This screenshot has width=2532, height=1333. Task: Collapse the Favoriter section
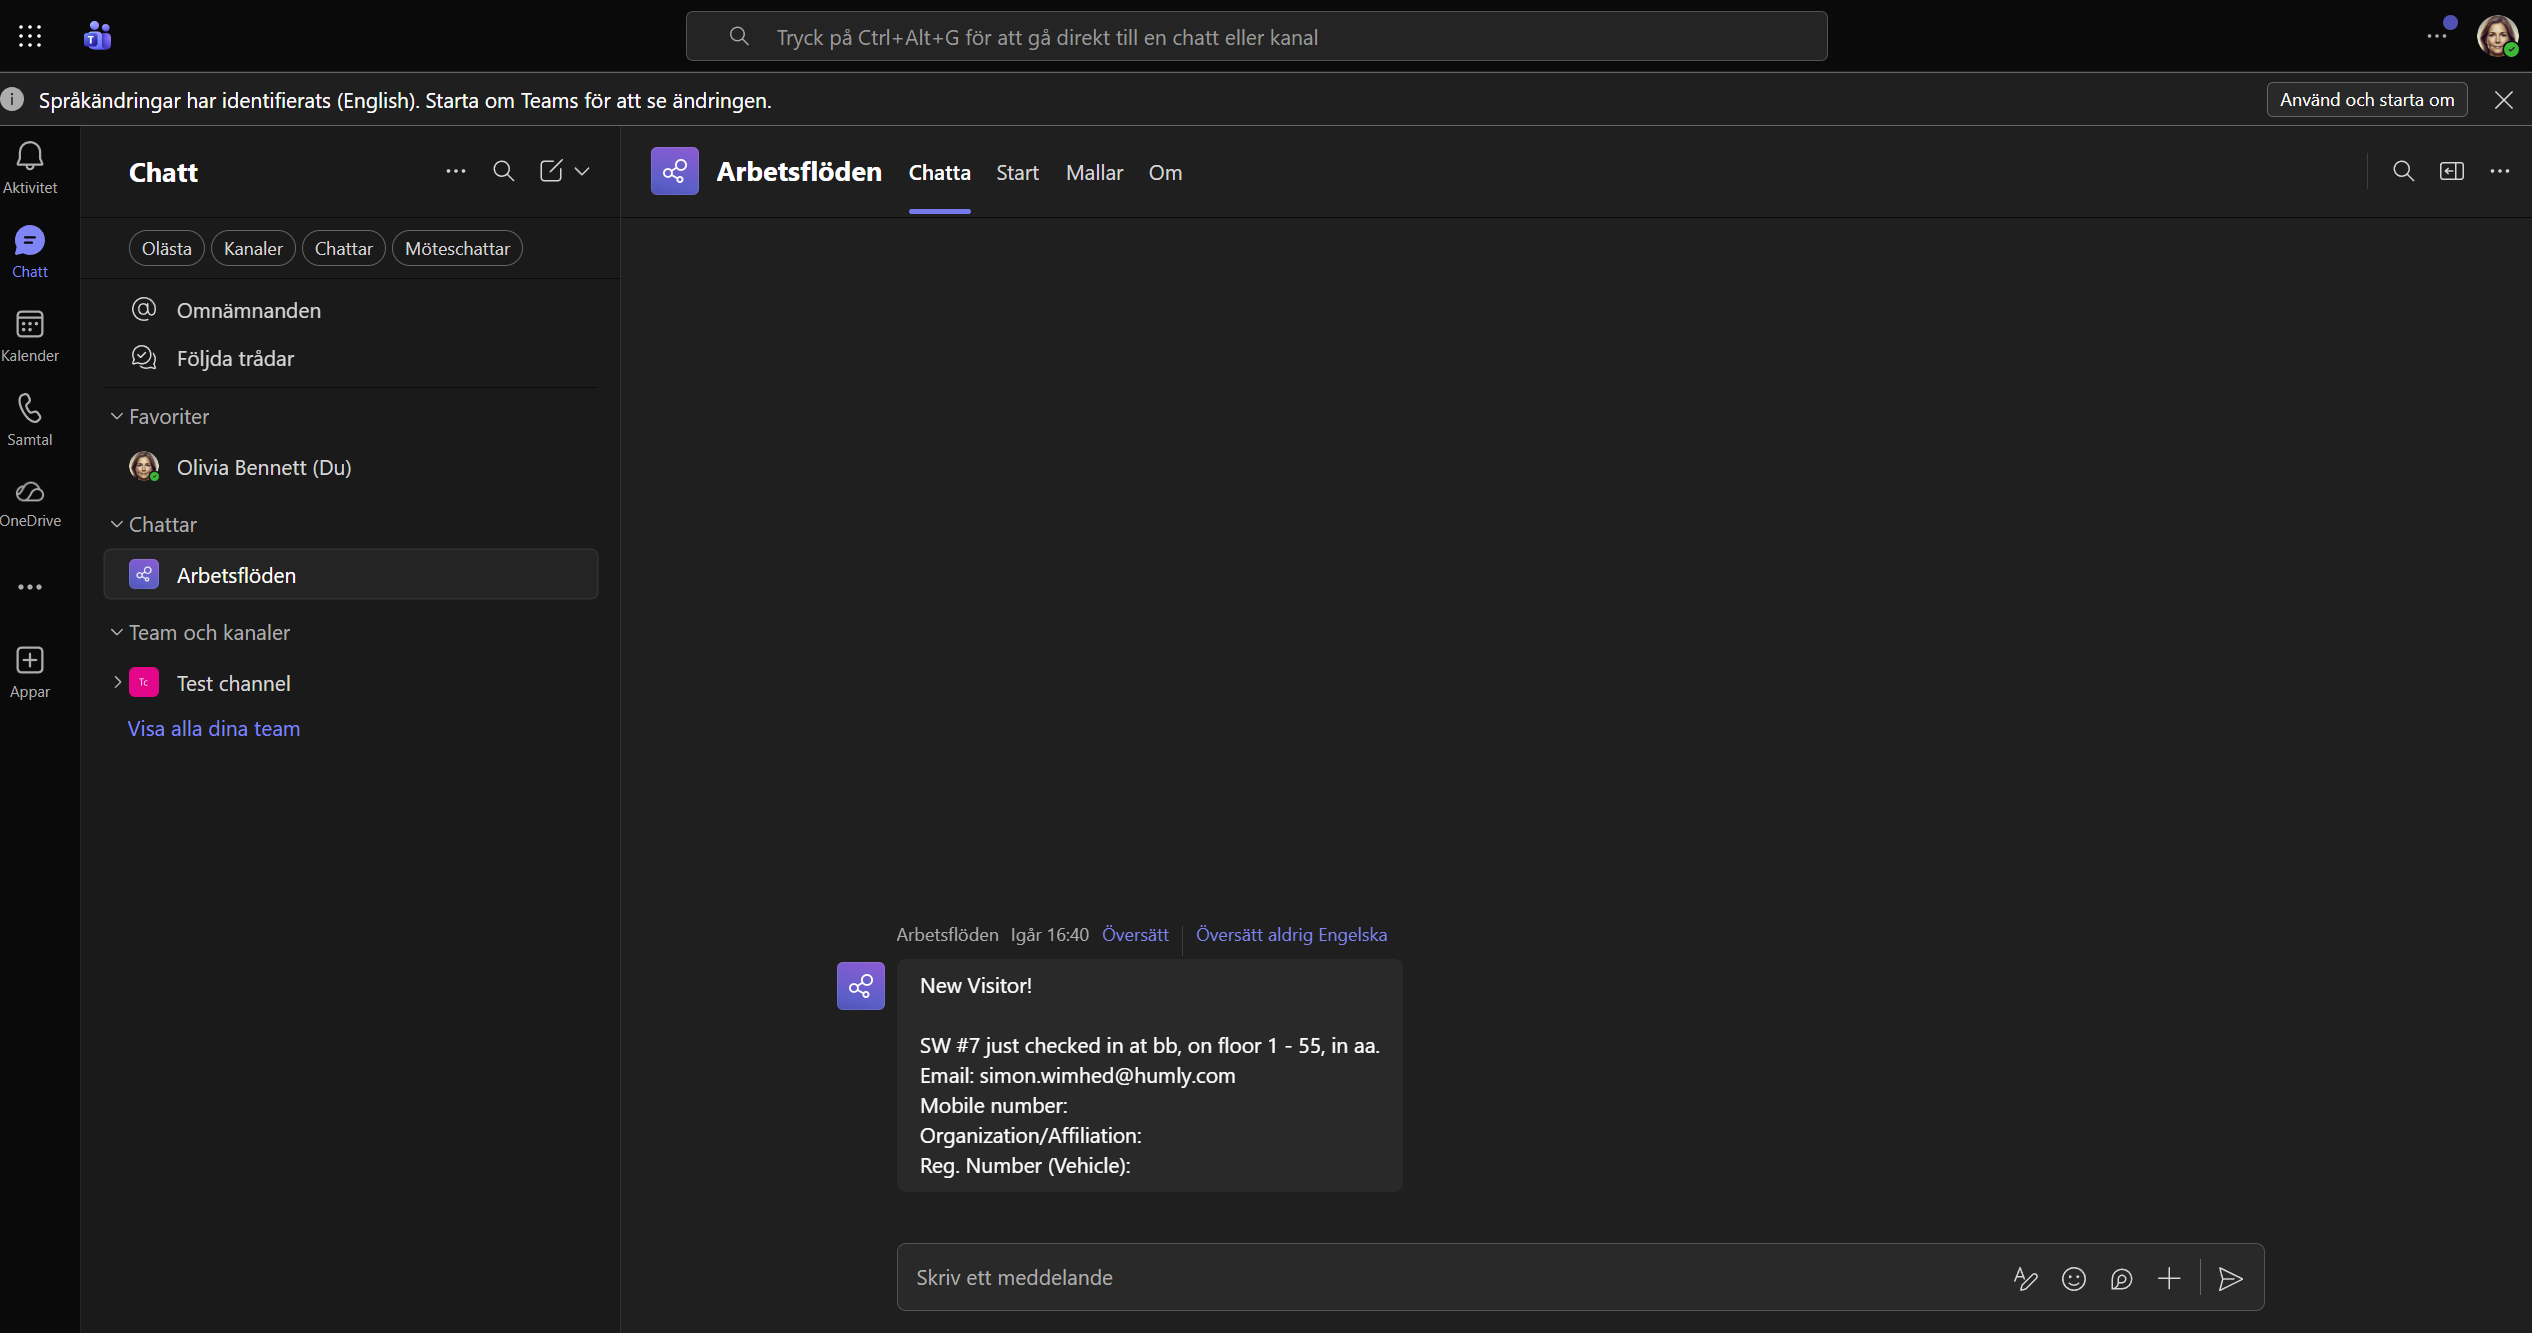tap(117, 416)
